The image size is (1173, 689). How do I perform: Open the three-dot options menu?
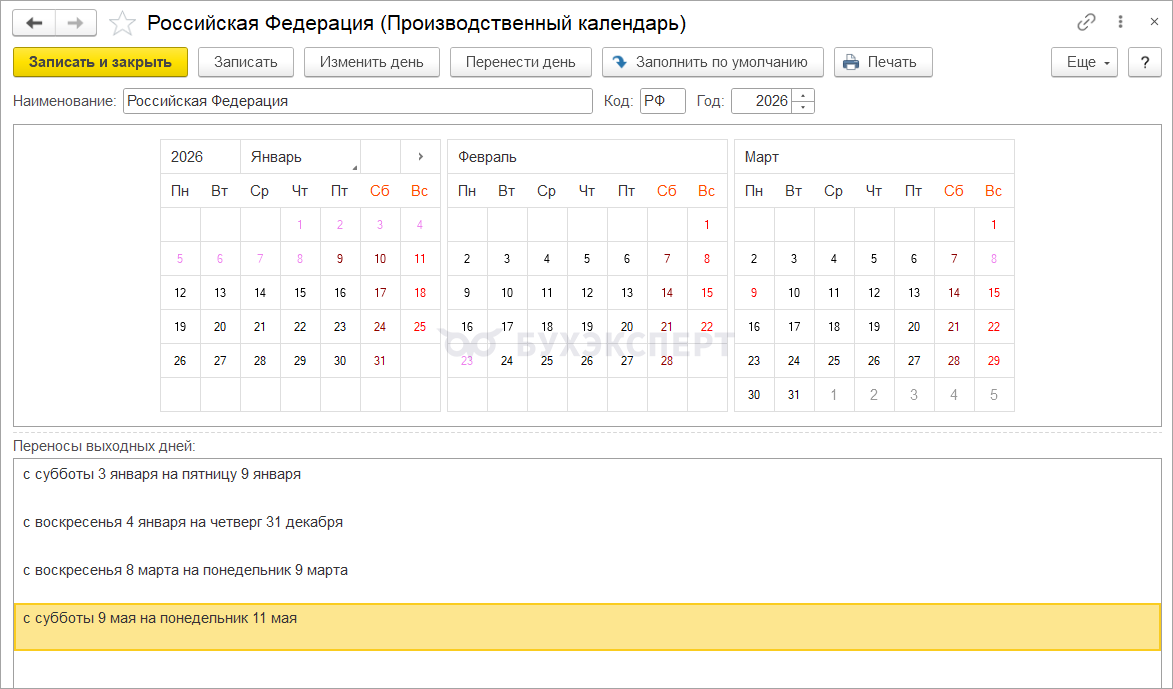point(1120,22)
